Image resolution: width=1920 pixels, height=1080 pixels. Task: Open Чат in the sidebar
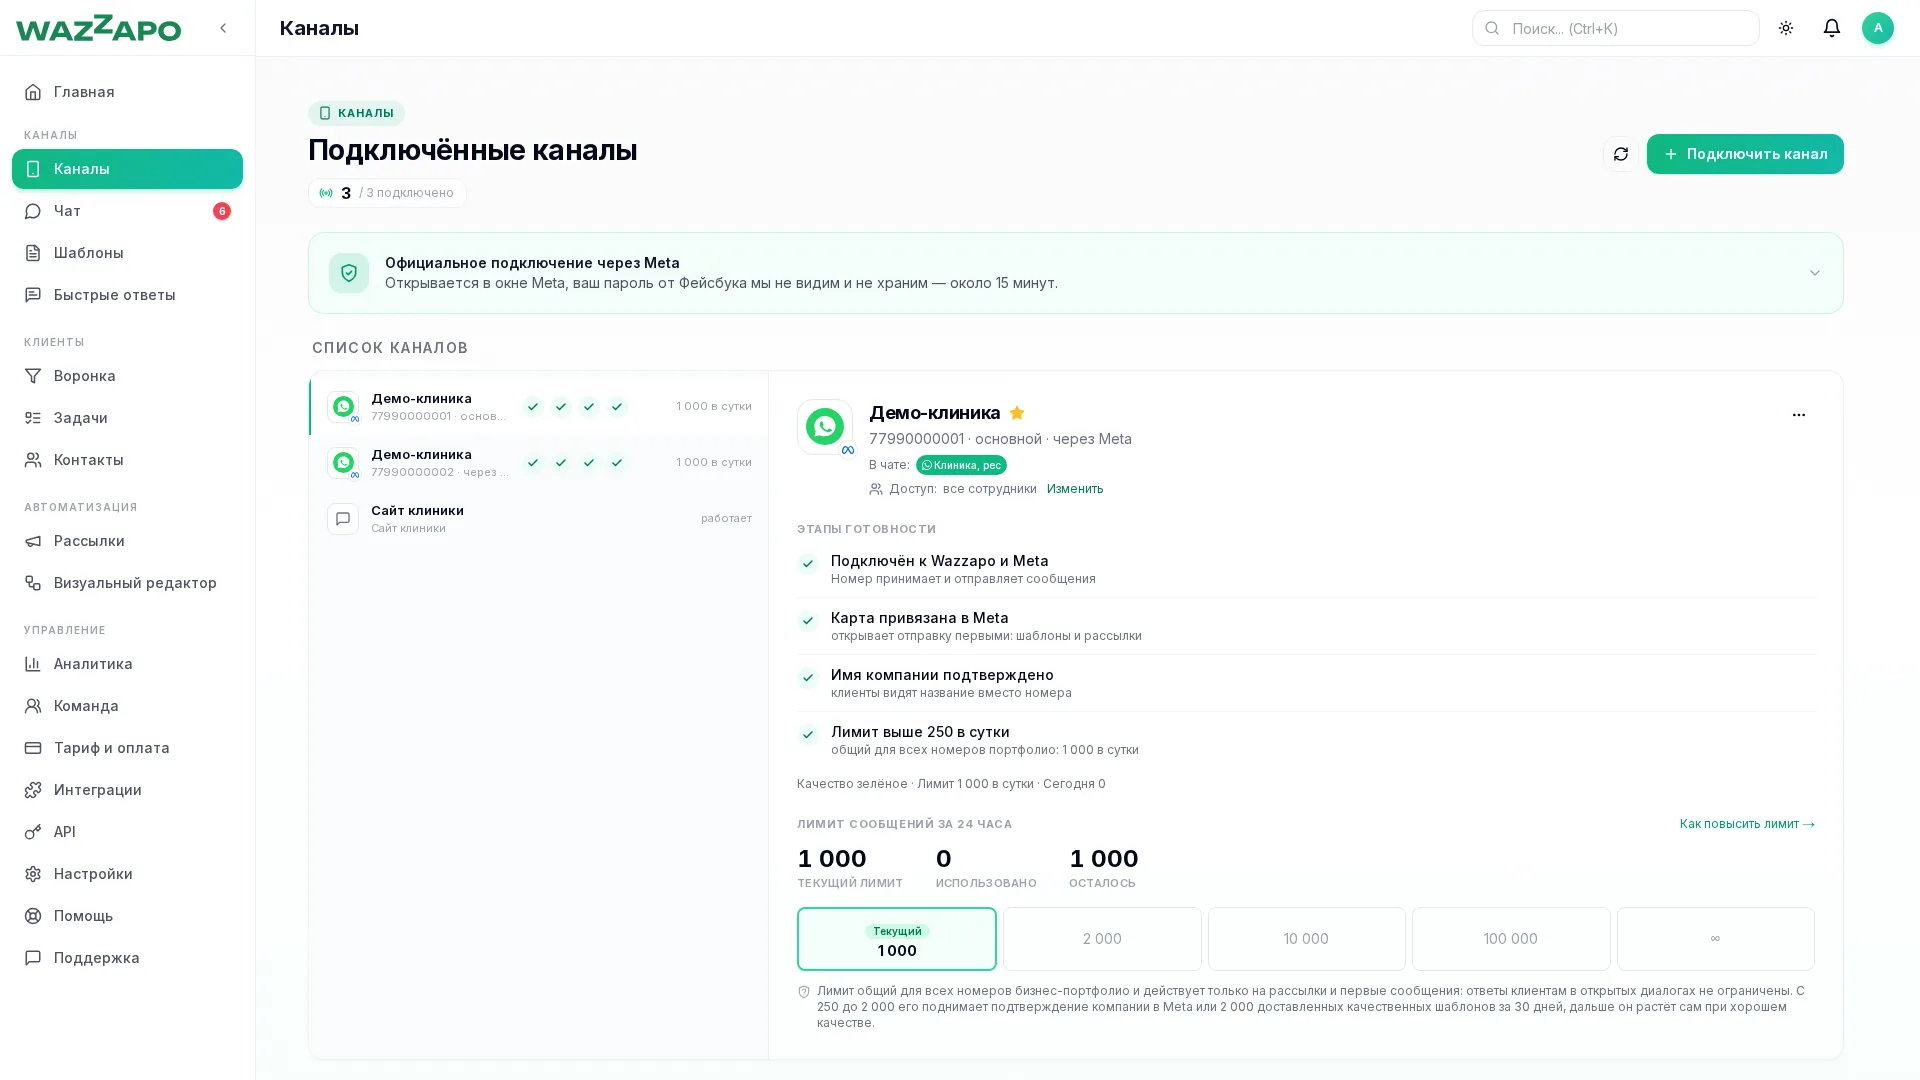click(x=127, y=211)
